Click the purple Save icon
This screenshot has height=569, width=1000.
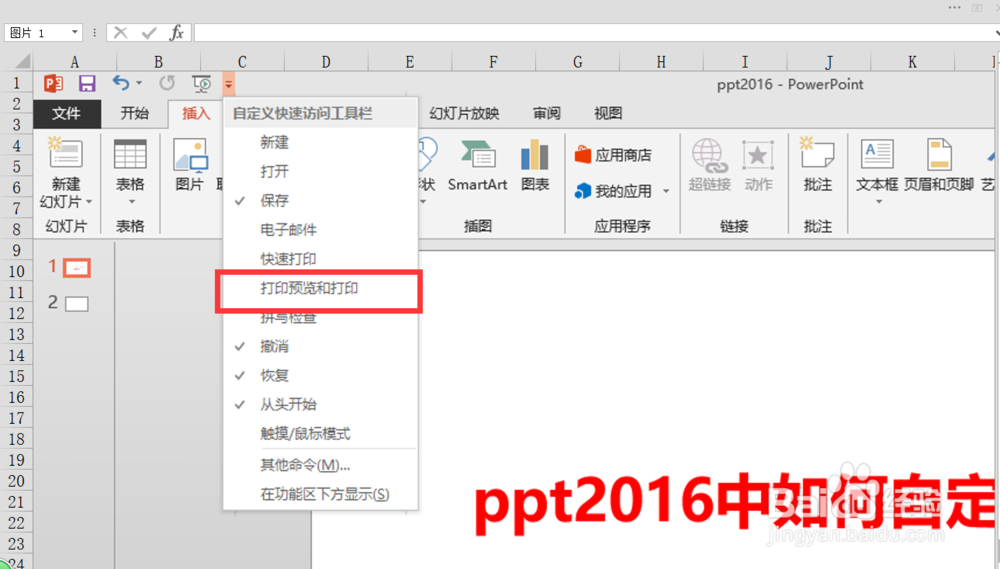[87, 84]
